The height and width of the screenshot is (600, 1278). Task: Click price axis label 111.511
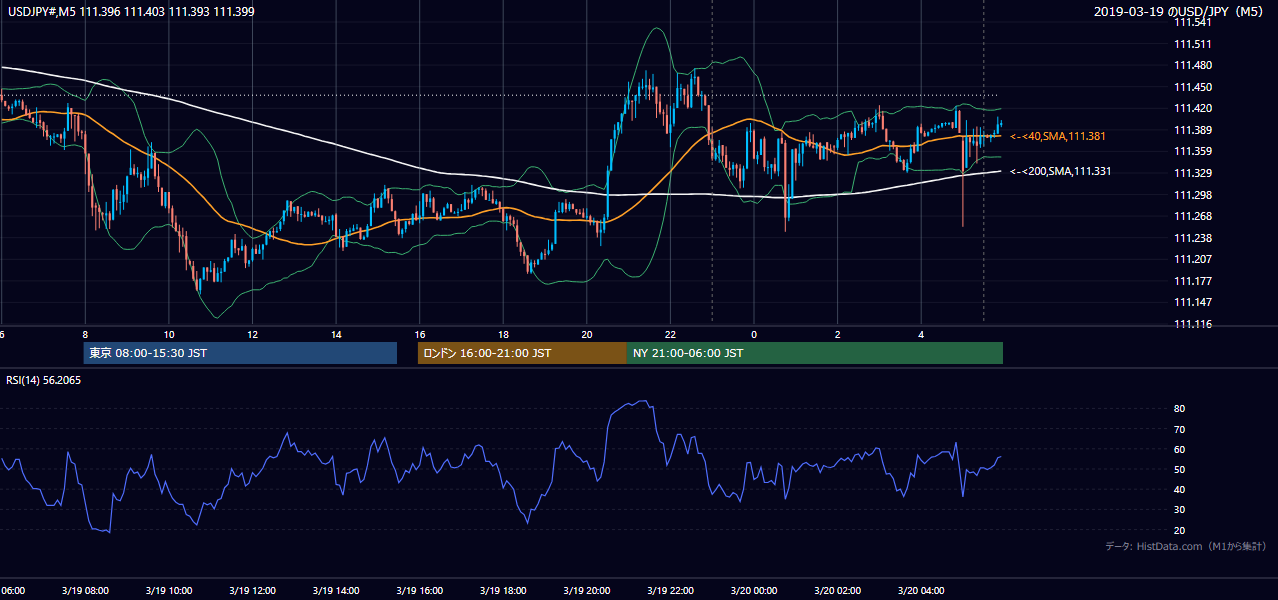1193,44
